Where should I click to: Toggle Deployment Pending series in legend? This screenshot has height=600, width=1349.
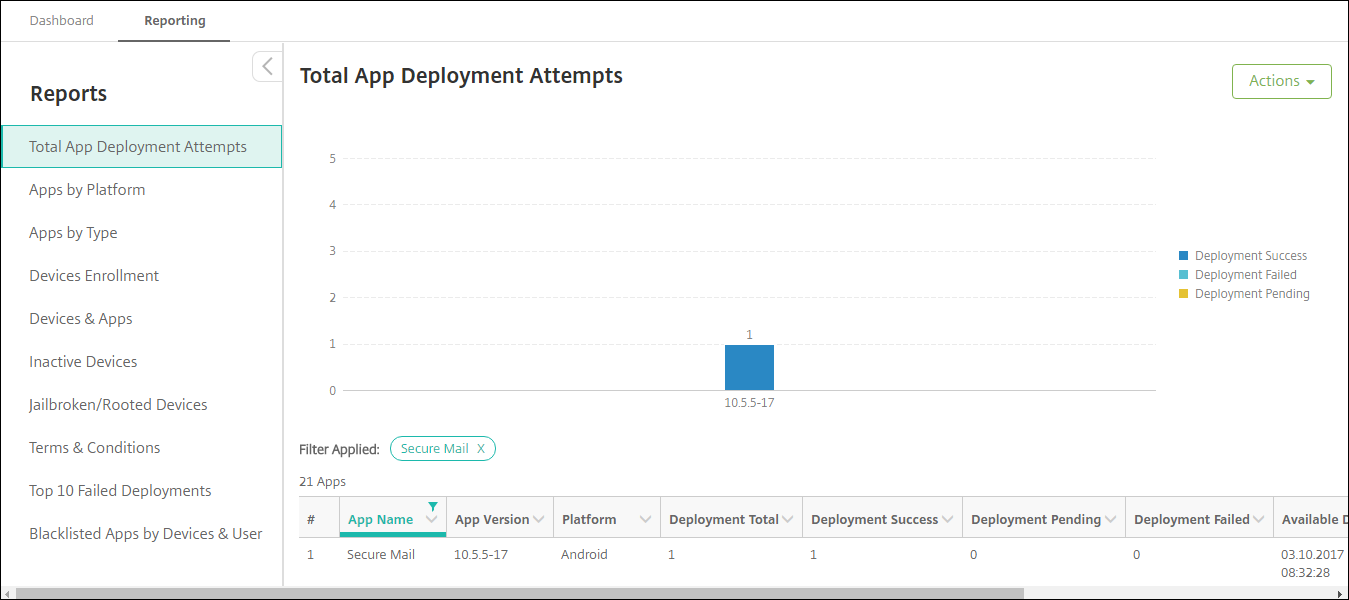click(1184, 294)
